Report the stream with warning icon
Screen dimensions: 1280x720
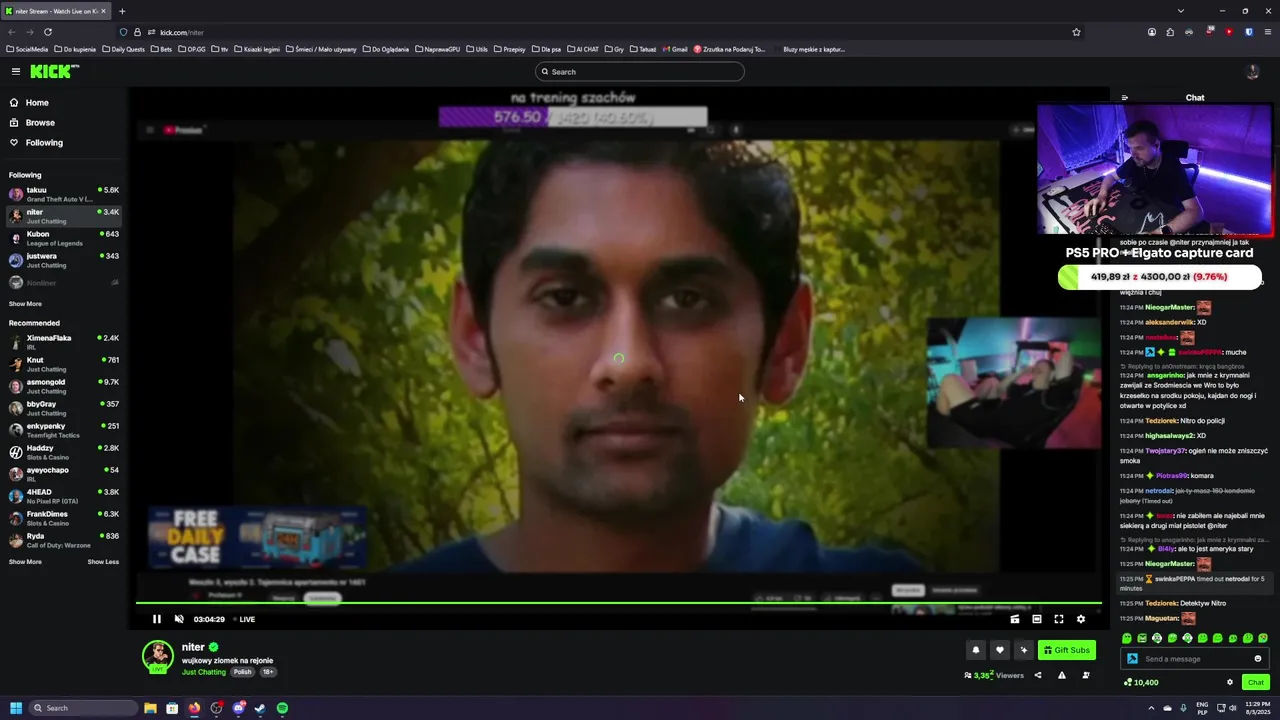click(1062, 675)
